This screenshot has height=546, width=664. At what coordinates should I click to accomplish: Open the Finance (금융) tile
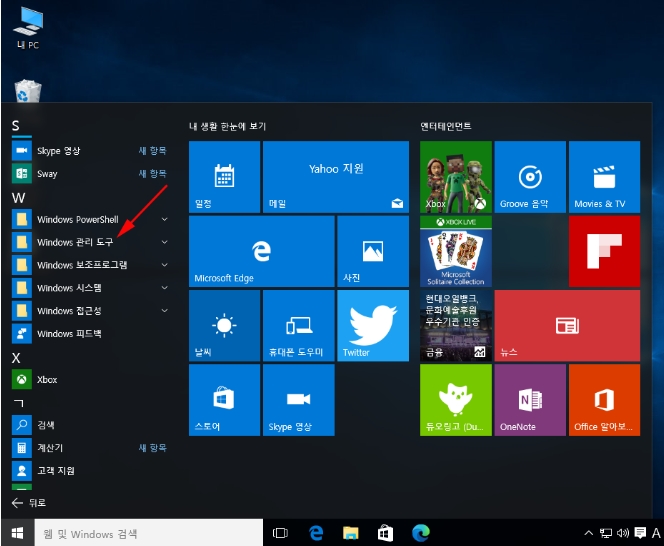pyautogui.click(x=456, y=326)
